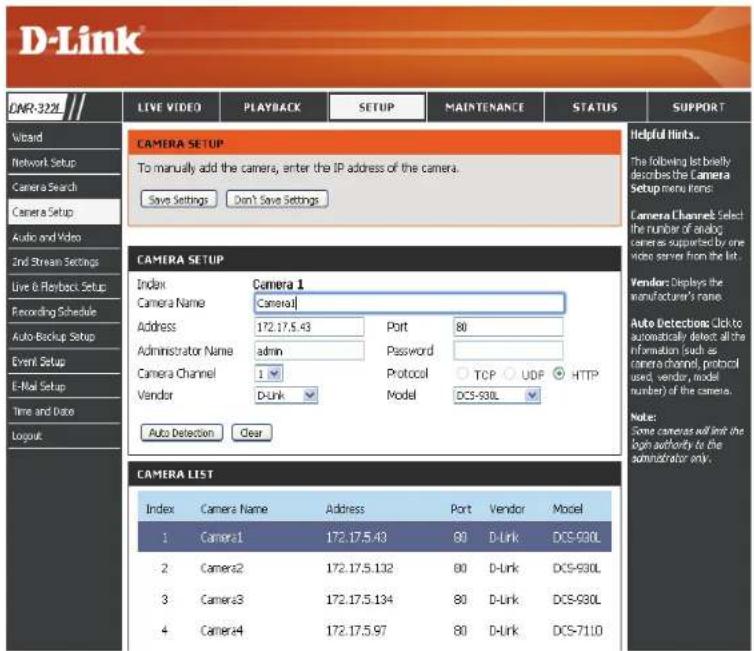Select the UDP protocol radio button
754x651 pixels.
510,374
